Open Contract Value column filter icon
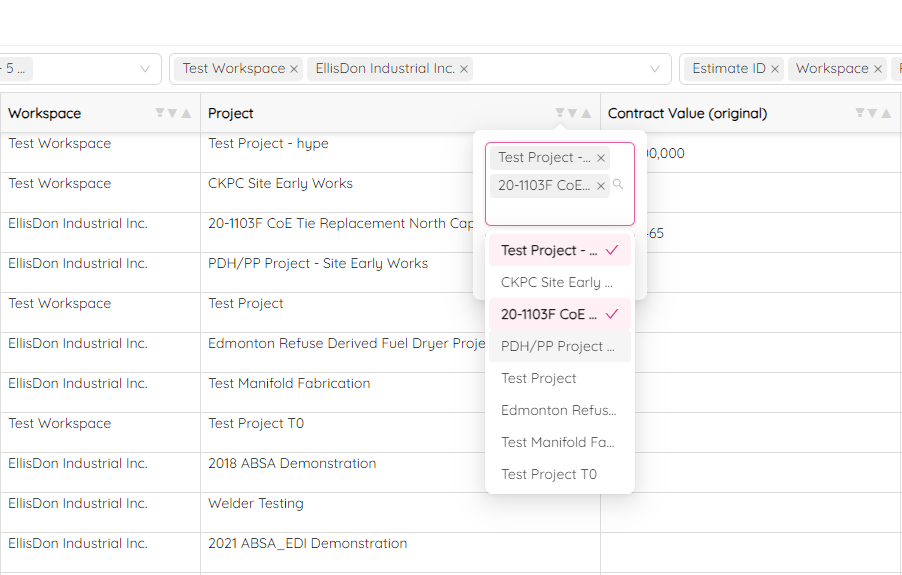 tap(860, 113)
